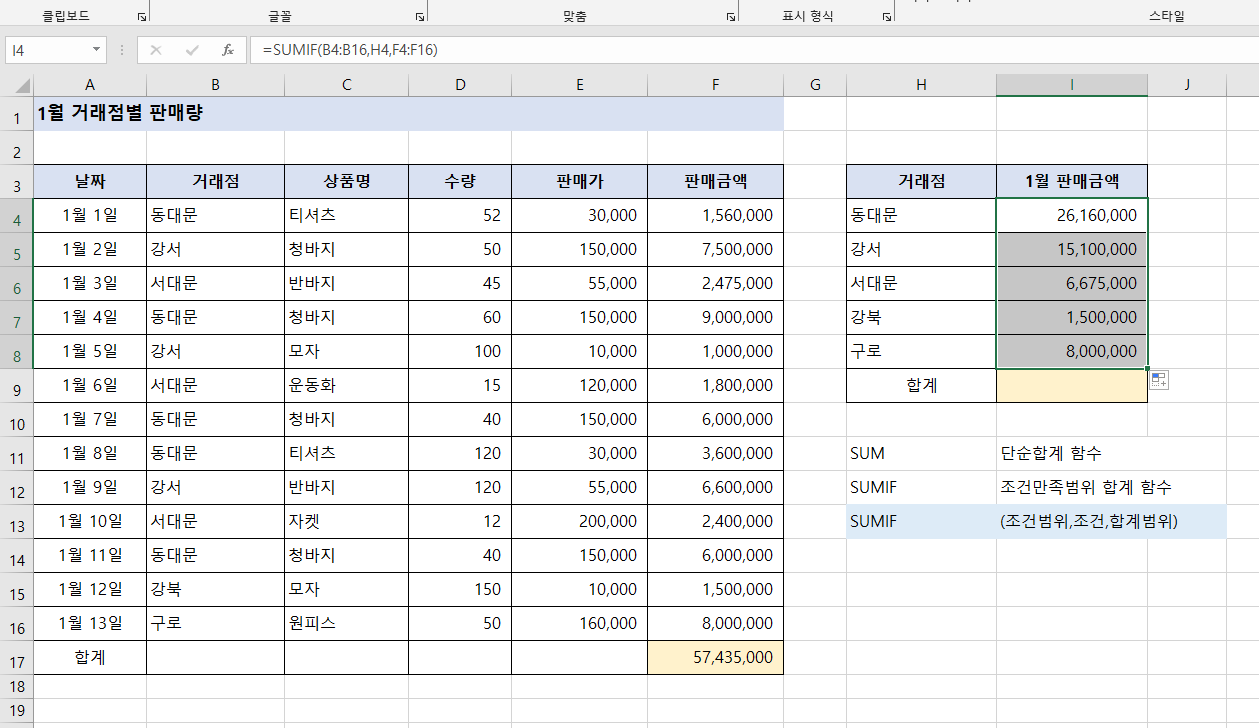Open the Auto Fill Options button
The height and width of the screenshot is (728, 1259).
tap(1159, 380)
